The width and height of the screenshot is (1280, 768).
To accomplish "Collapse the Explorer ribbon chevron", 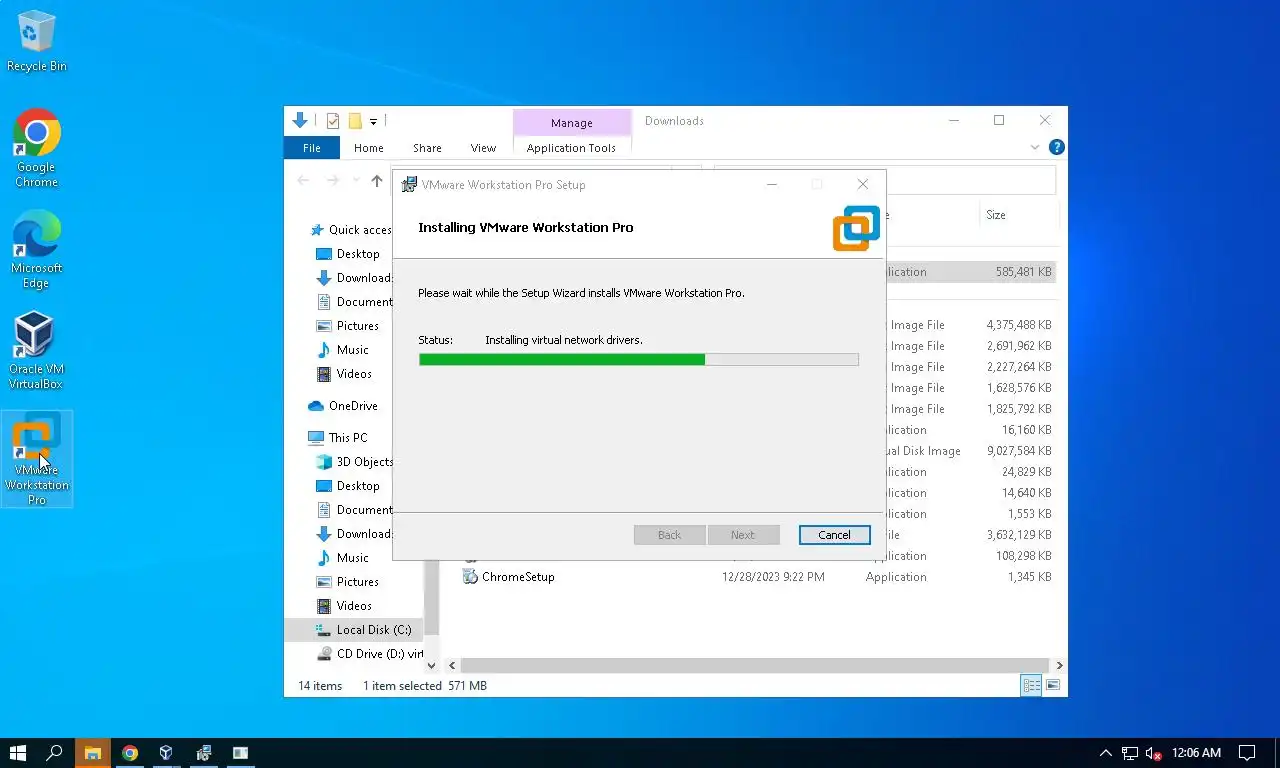I will click(1035, 148).
